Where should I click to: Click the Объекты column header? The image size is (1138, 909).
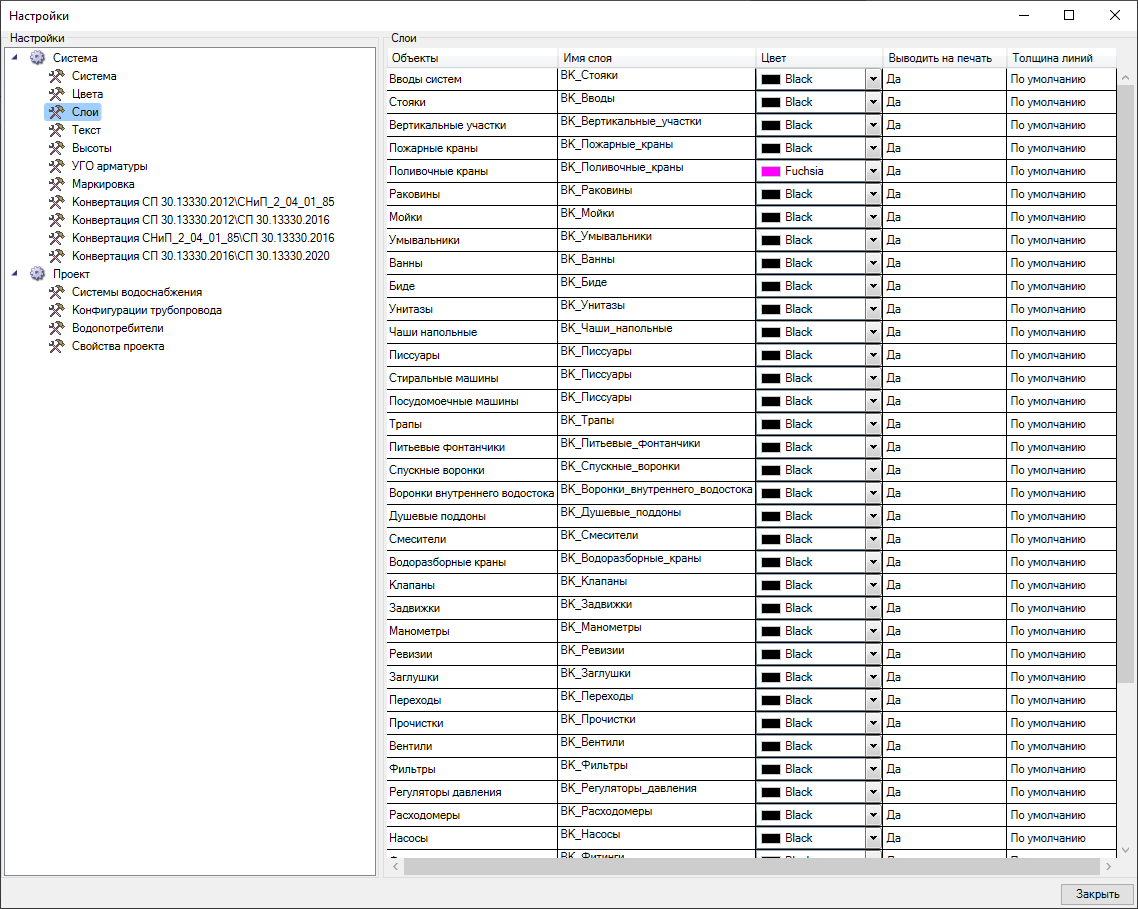(472, 58)
